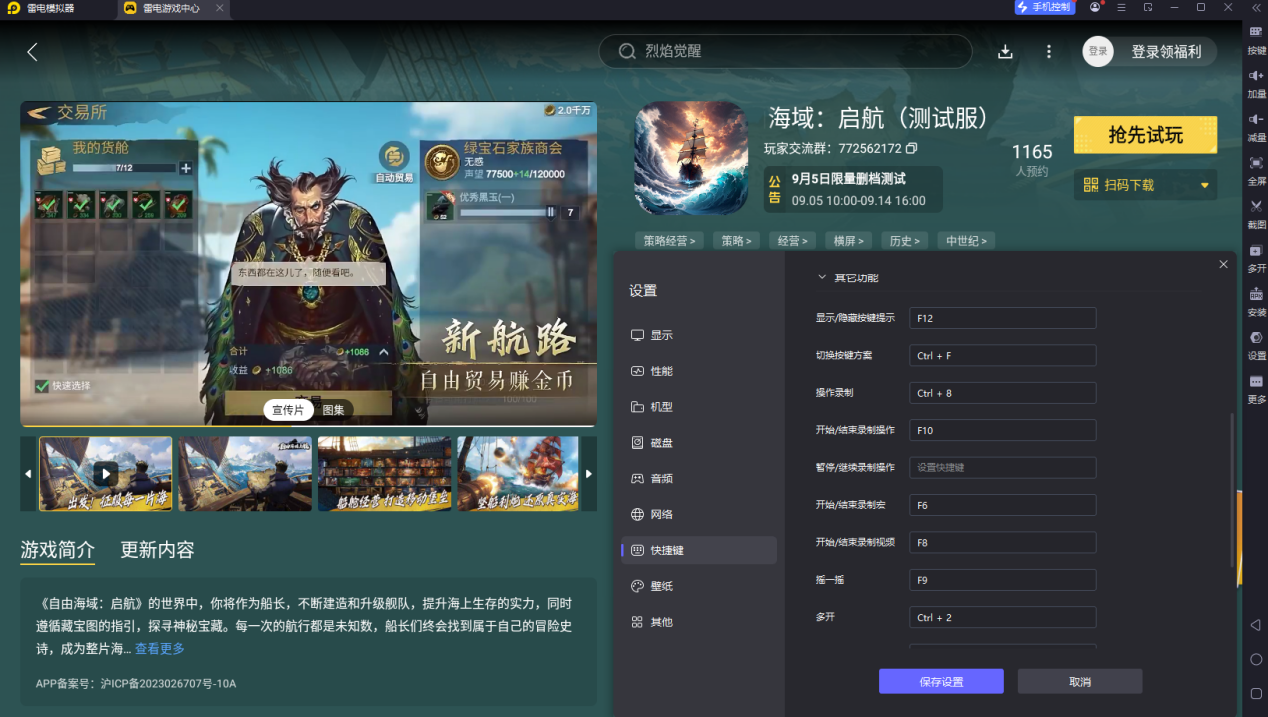The image size is (1268, 717).
Task: Click the search box showing 烈焰觉醒
Action: (785, 51)
